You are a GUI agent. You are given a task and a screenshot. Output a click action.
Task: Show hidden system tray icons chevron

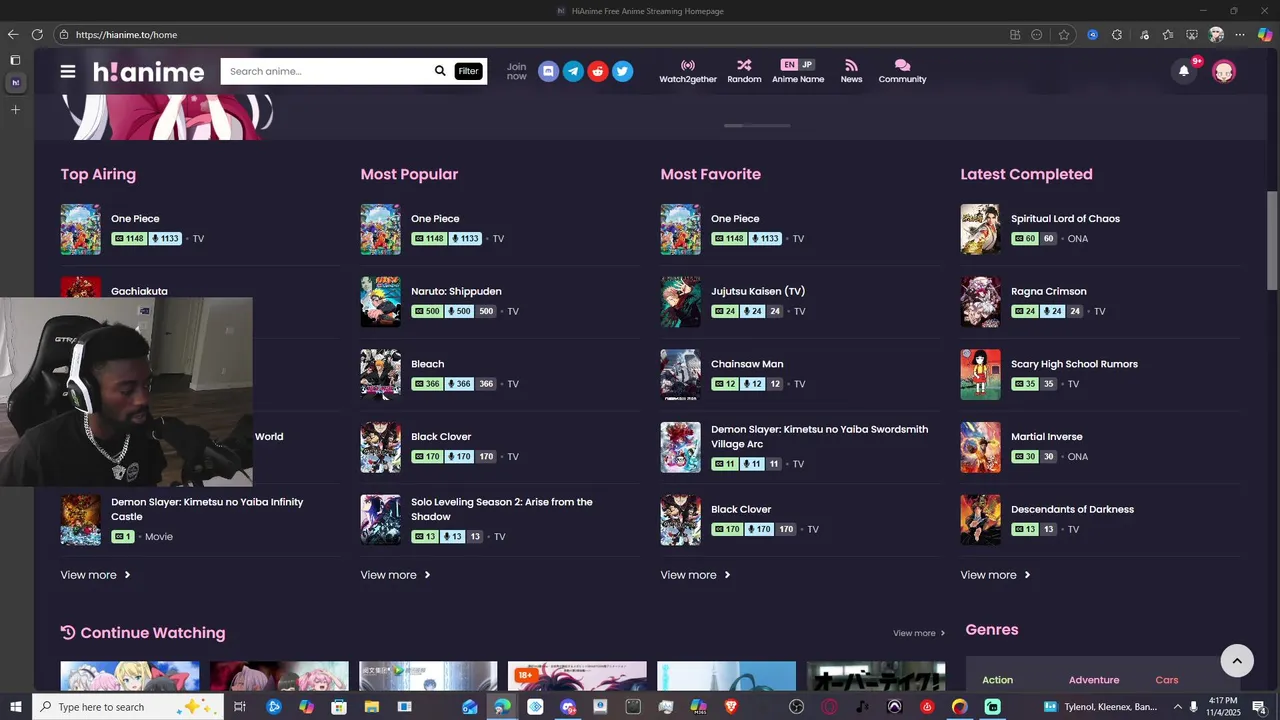(x=1176, y=707)
